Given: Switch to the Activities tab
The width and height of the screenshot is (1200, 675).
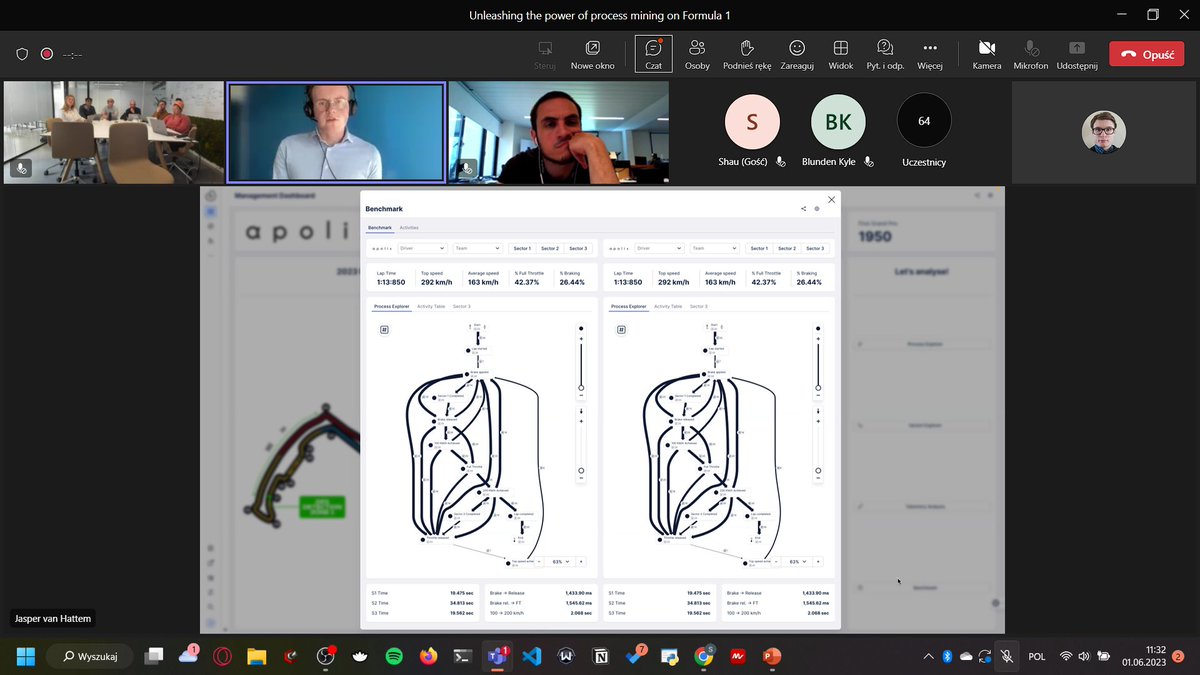Looking at the screenshot, I should (409, 228).
